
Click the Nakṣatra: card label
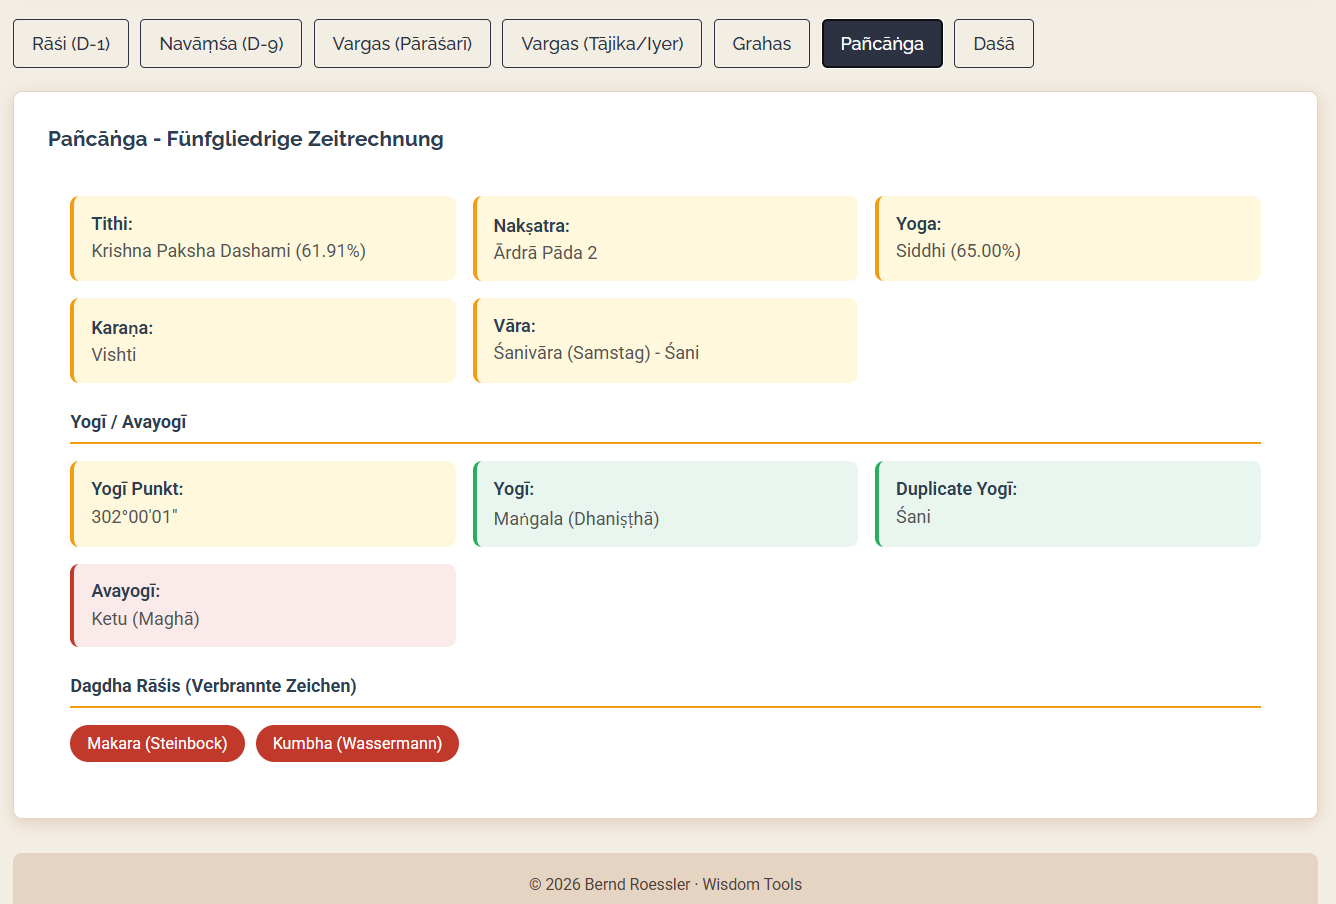532,226
